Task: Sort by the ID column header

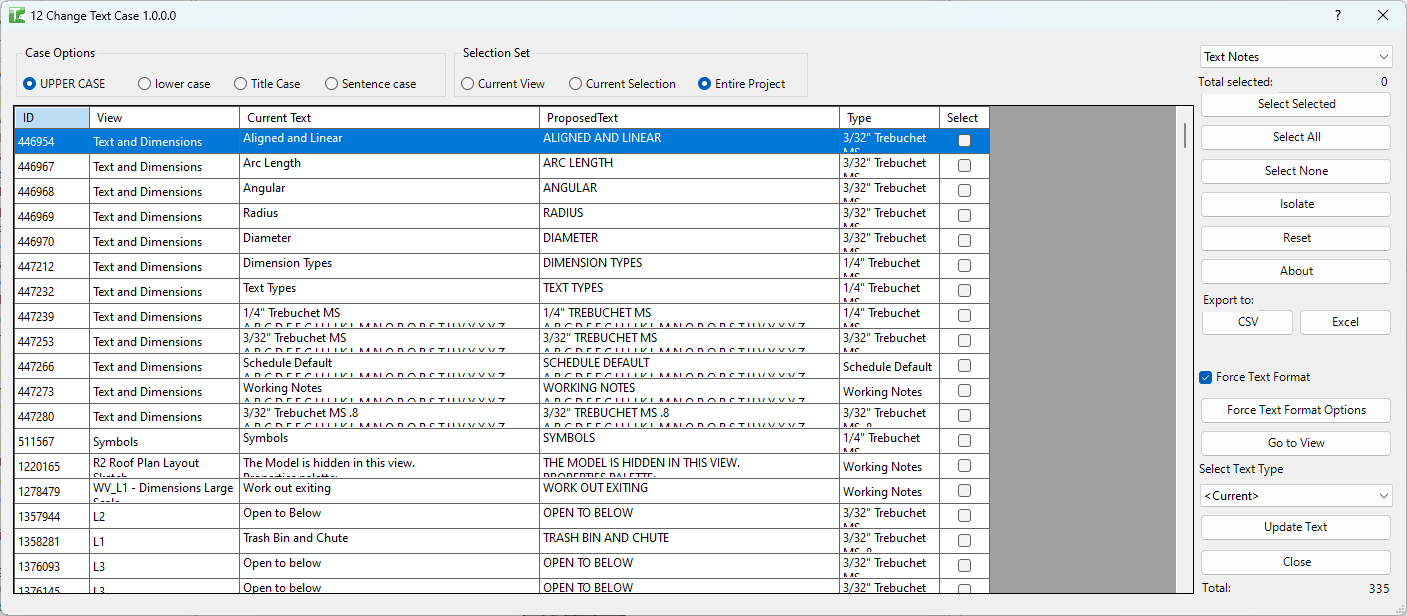Action: click(52, 118)
